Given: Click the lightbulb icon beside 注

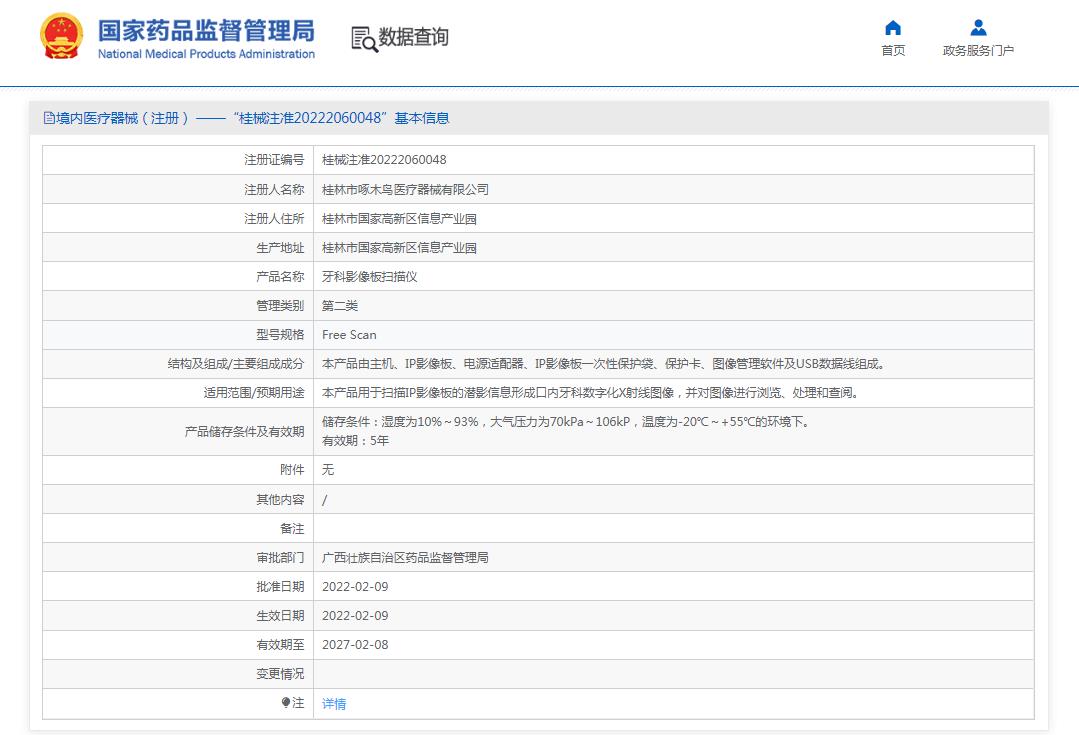Looking at the screenshot, I should tap(286, 703).
